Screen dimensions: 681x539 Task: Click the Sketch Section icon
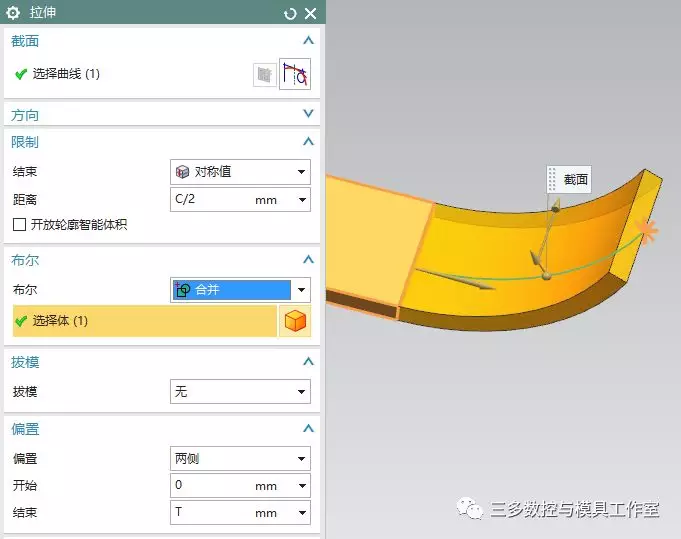pos(264,75)
